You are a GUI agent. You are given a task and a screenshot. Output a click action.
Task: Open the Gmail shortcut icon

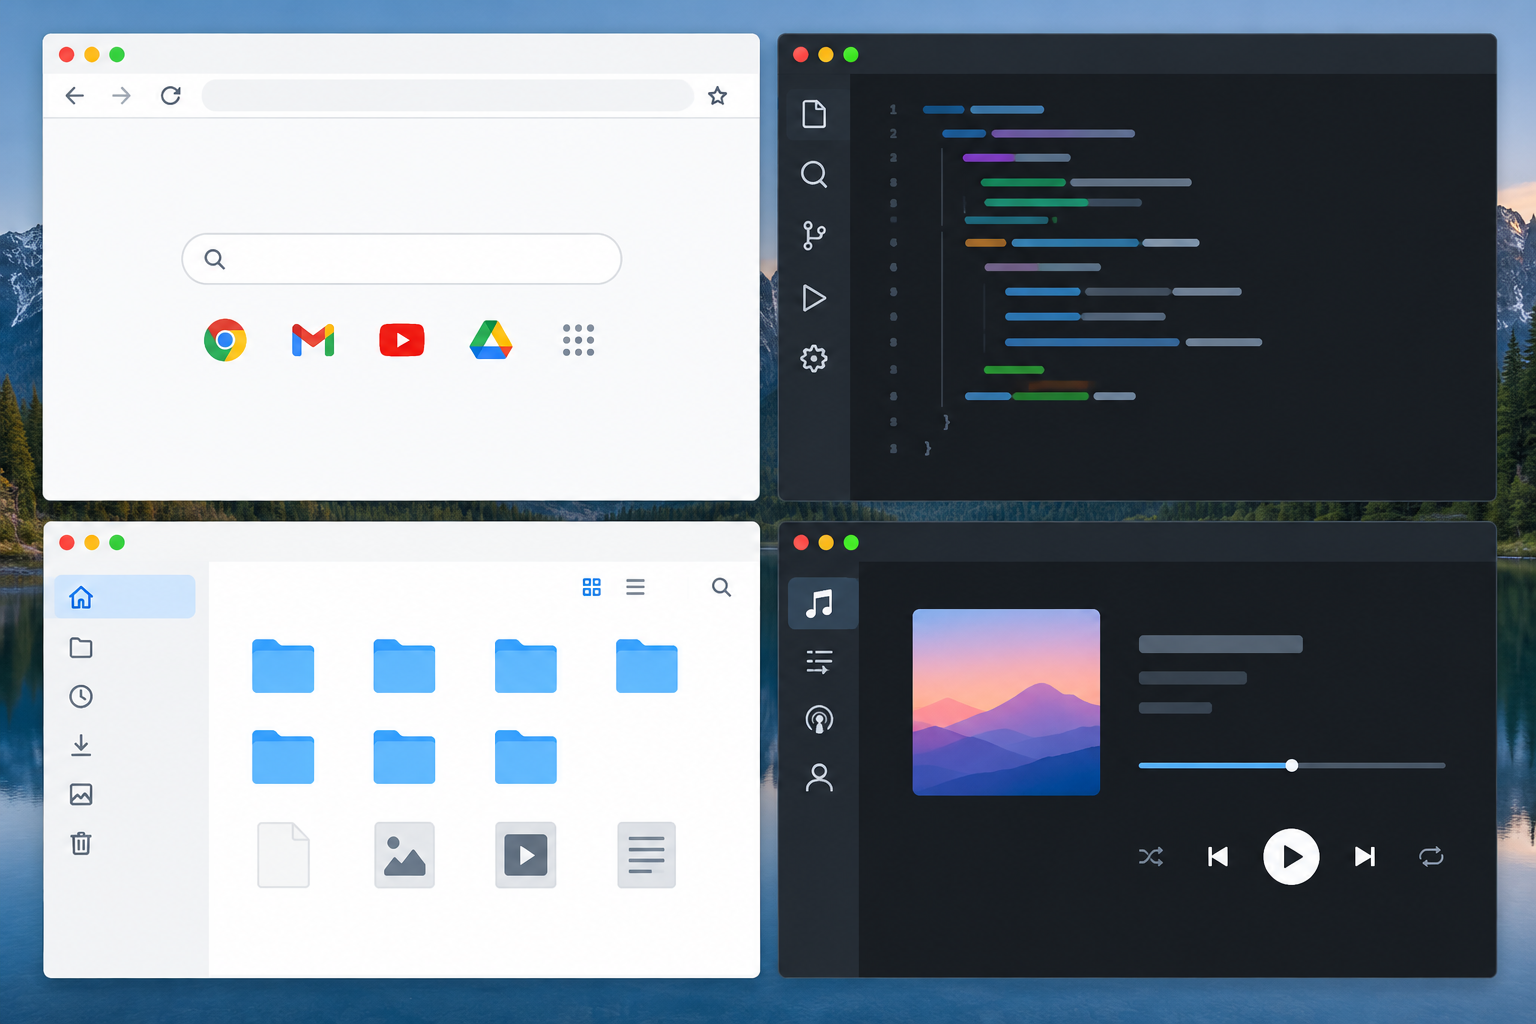tap(313, 340)
